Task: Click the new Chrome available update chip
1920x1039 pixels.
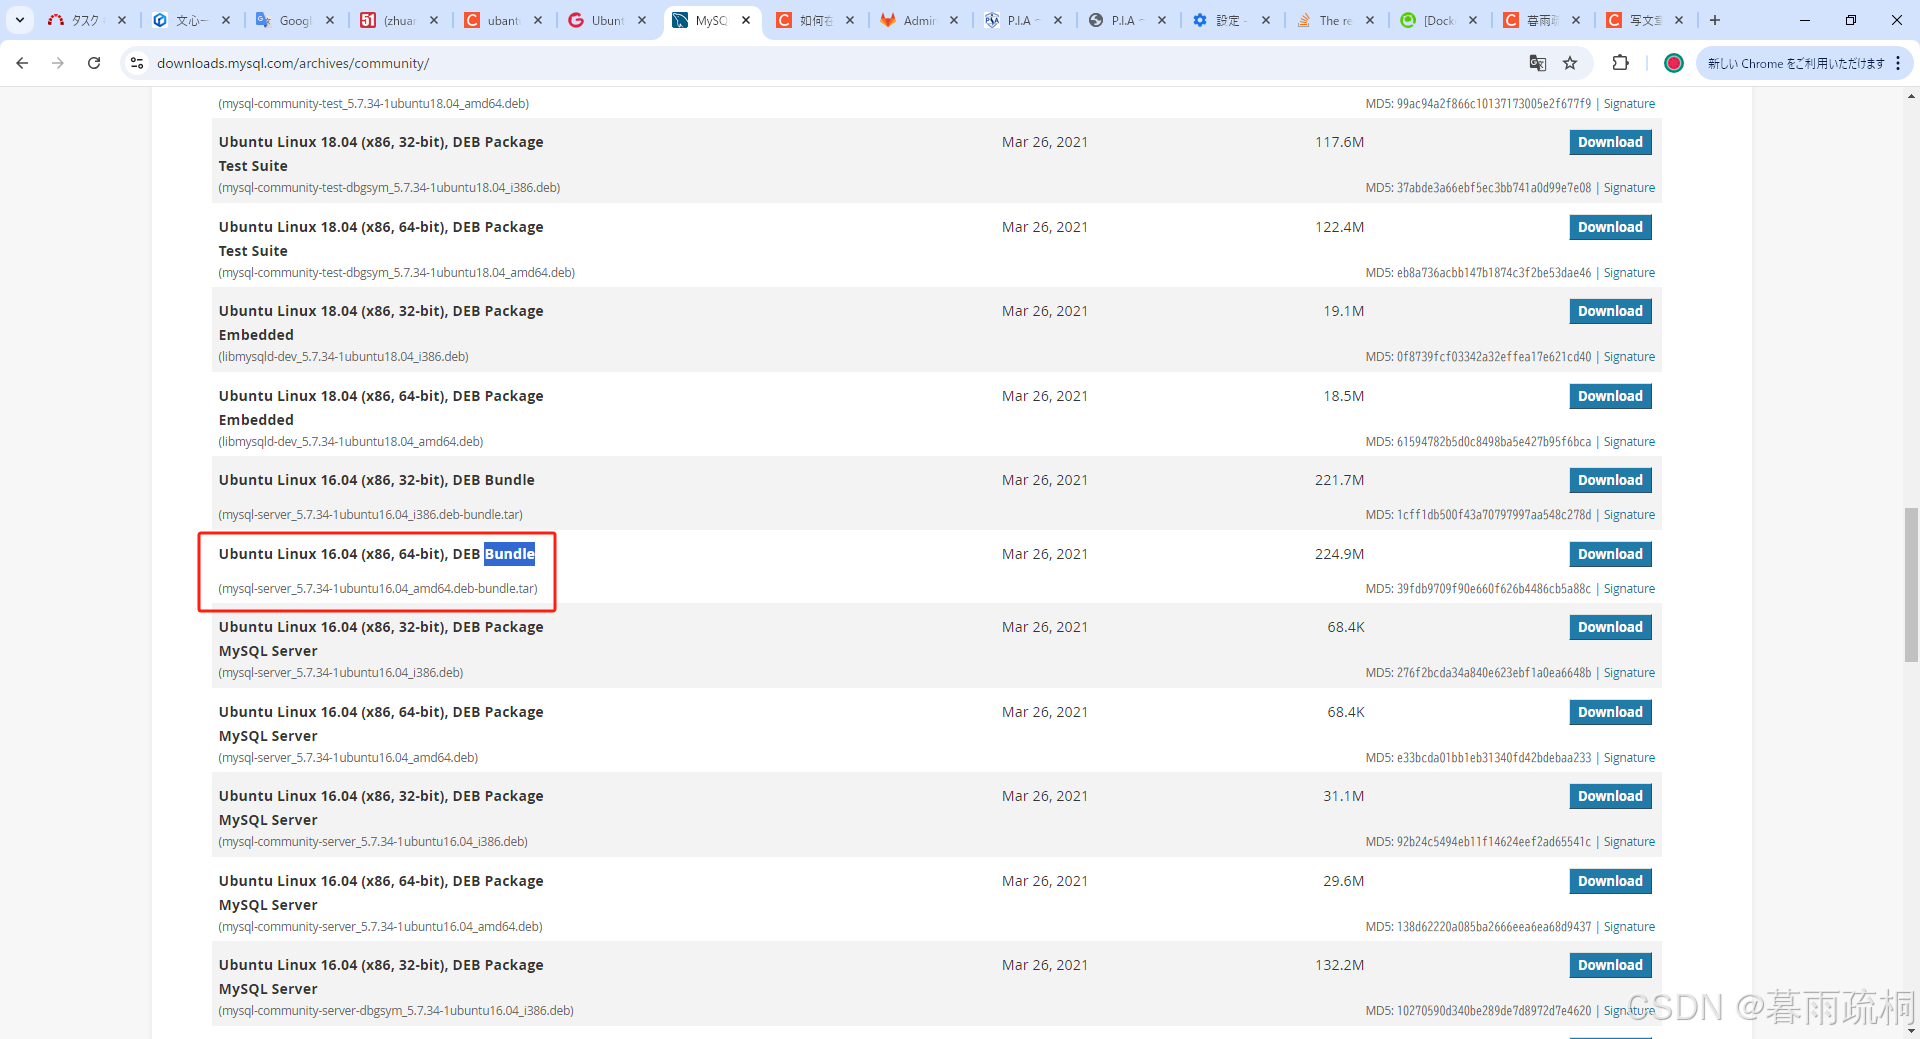Action: pos(1795,63)
